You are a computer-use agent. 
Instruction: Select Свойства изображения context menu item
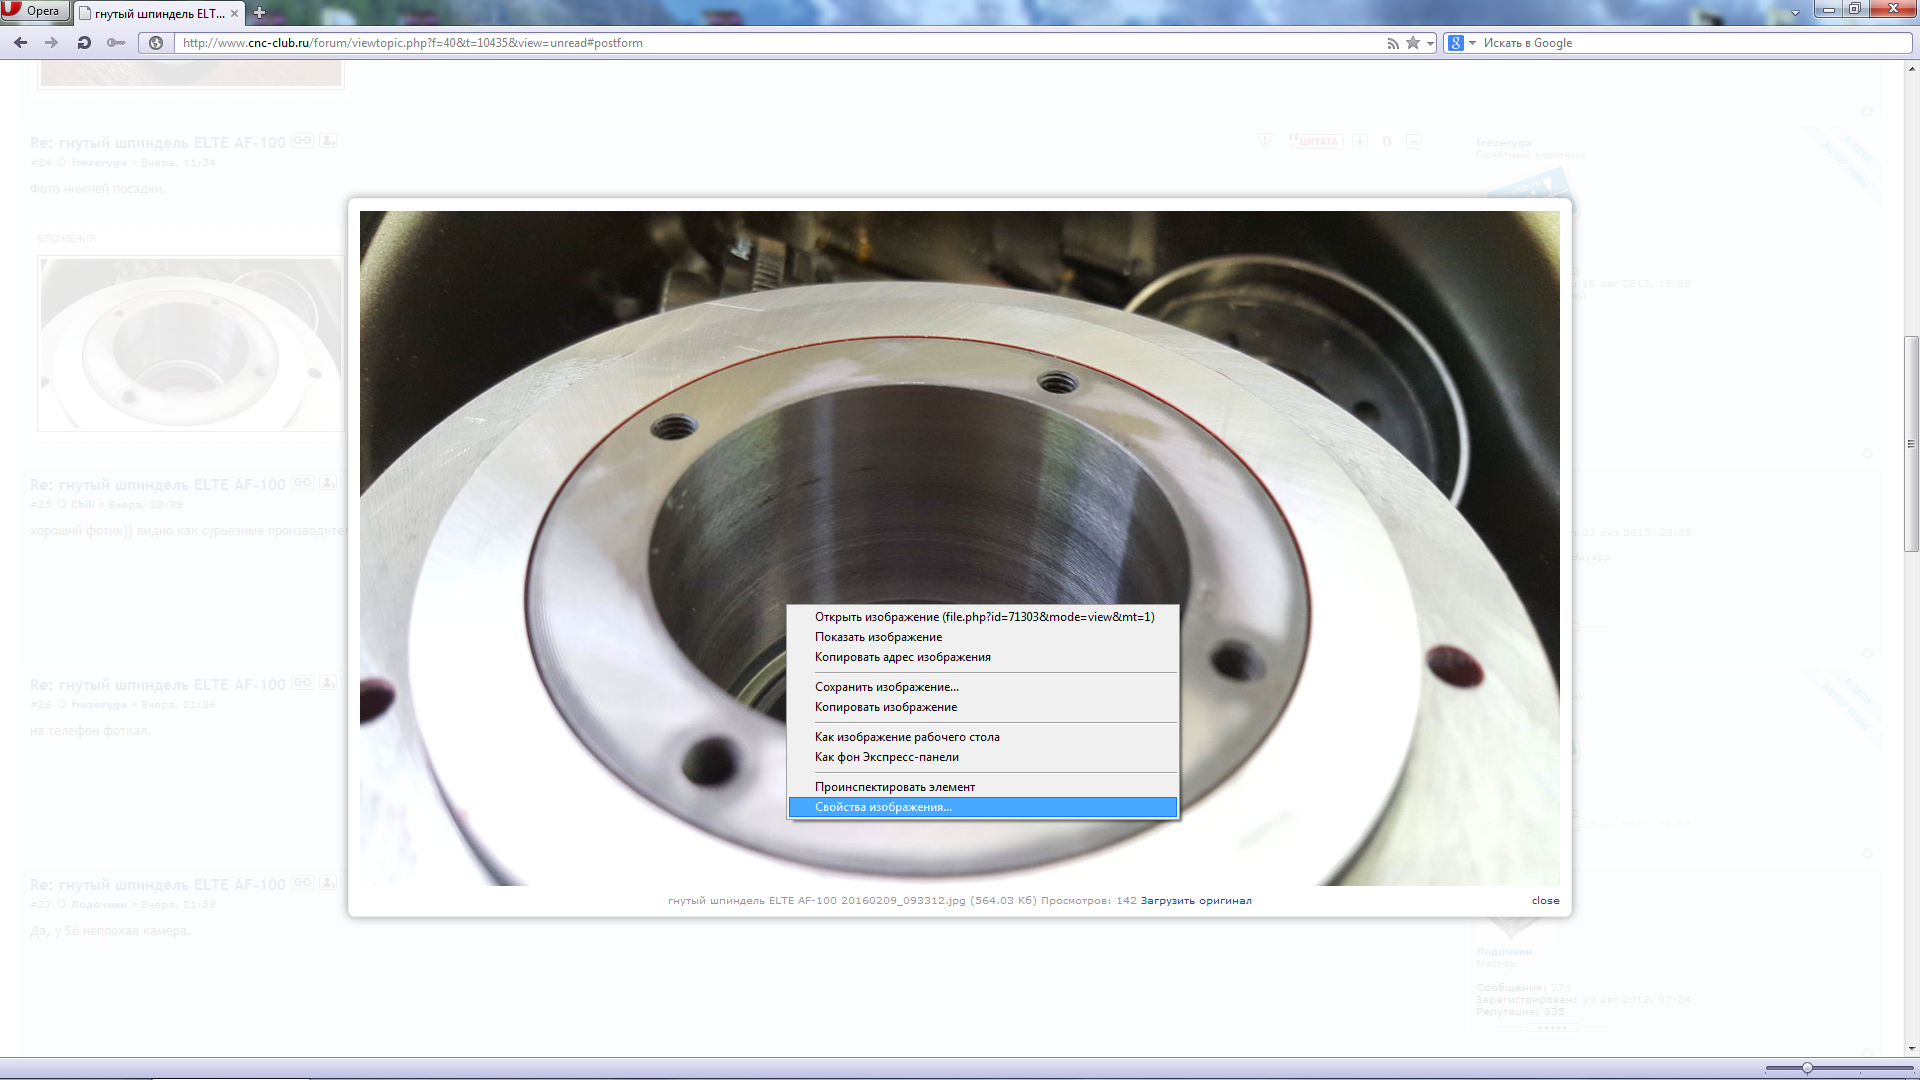883,807
